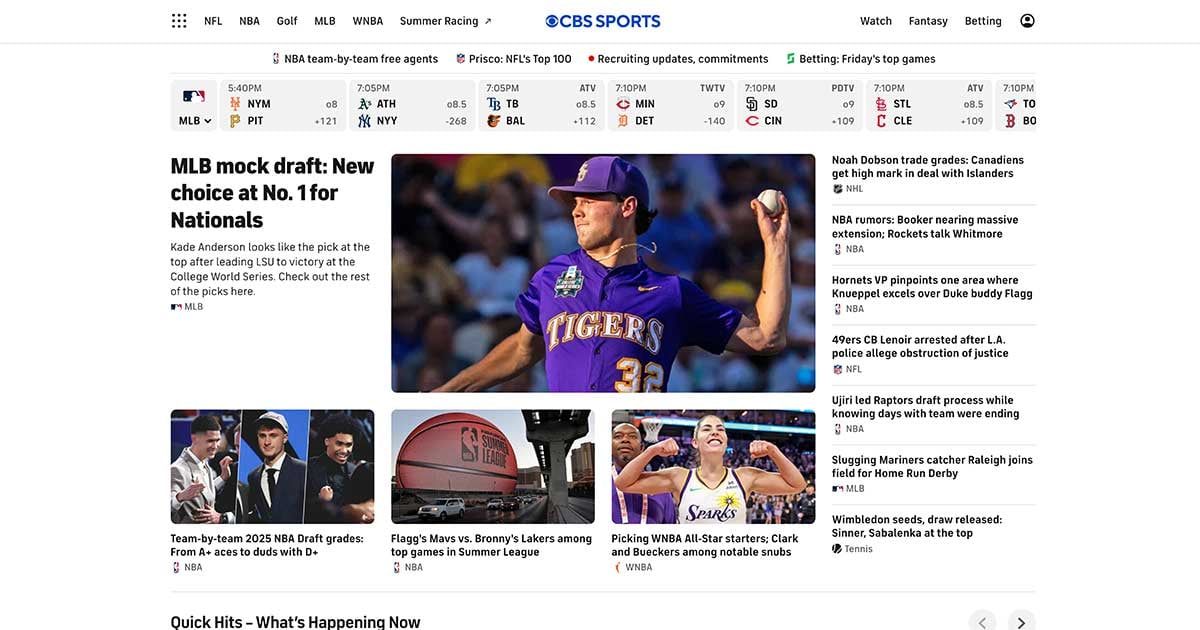Open Prisco: NFL's Top 100 link
Image resolution: width=1200 pixels, height=630 pixels.
(x=514, y=59)
